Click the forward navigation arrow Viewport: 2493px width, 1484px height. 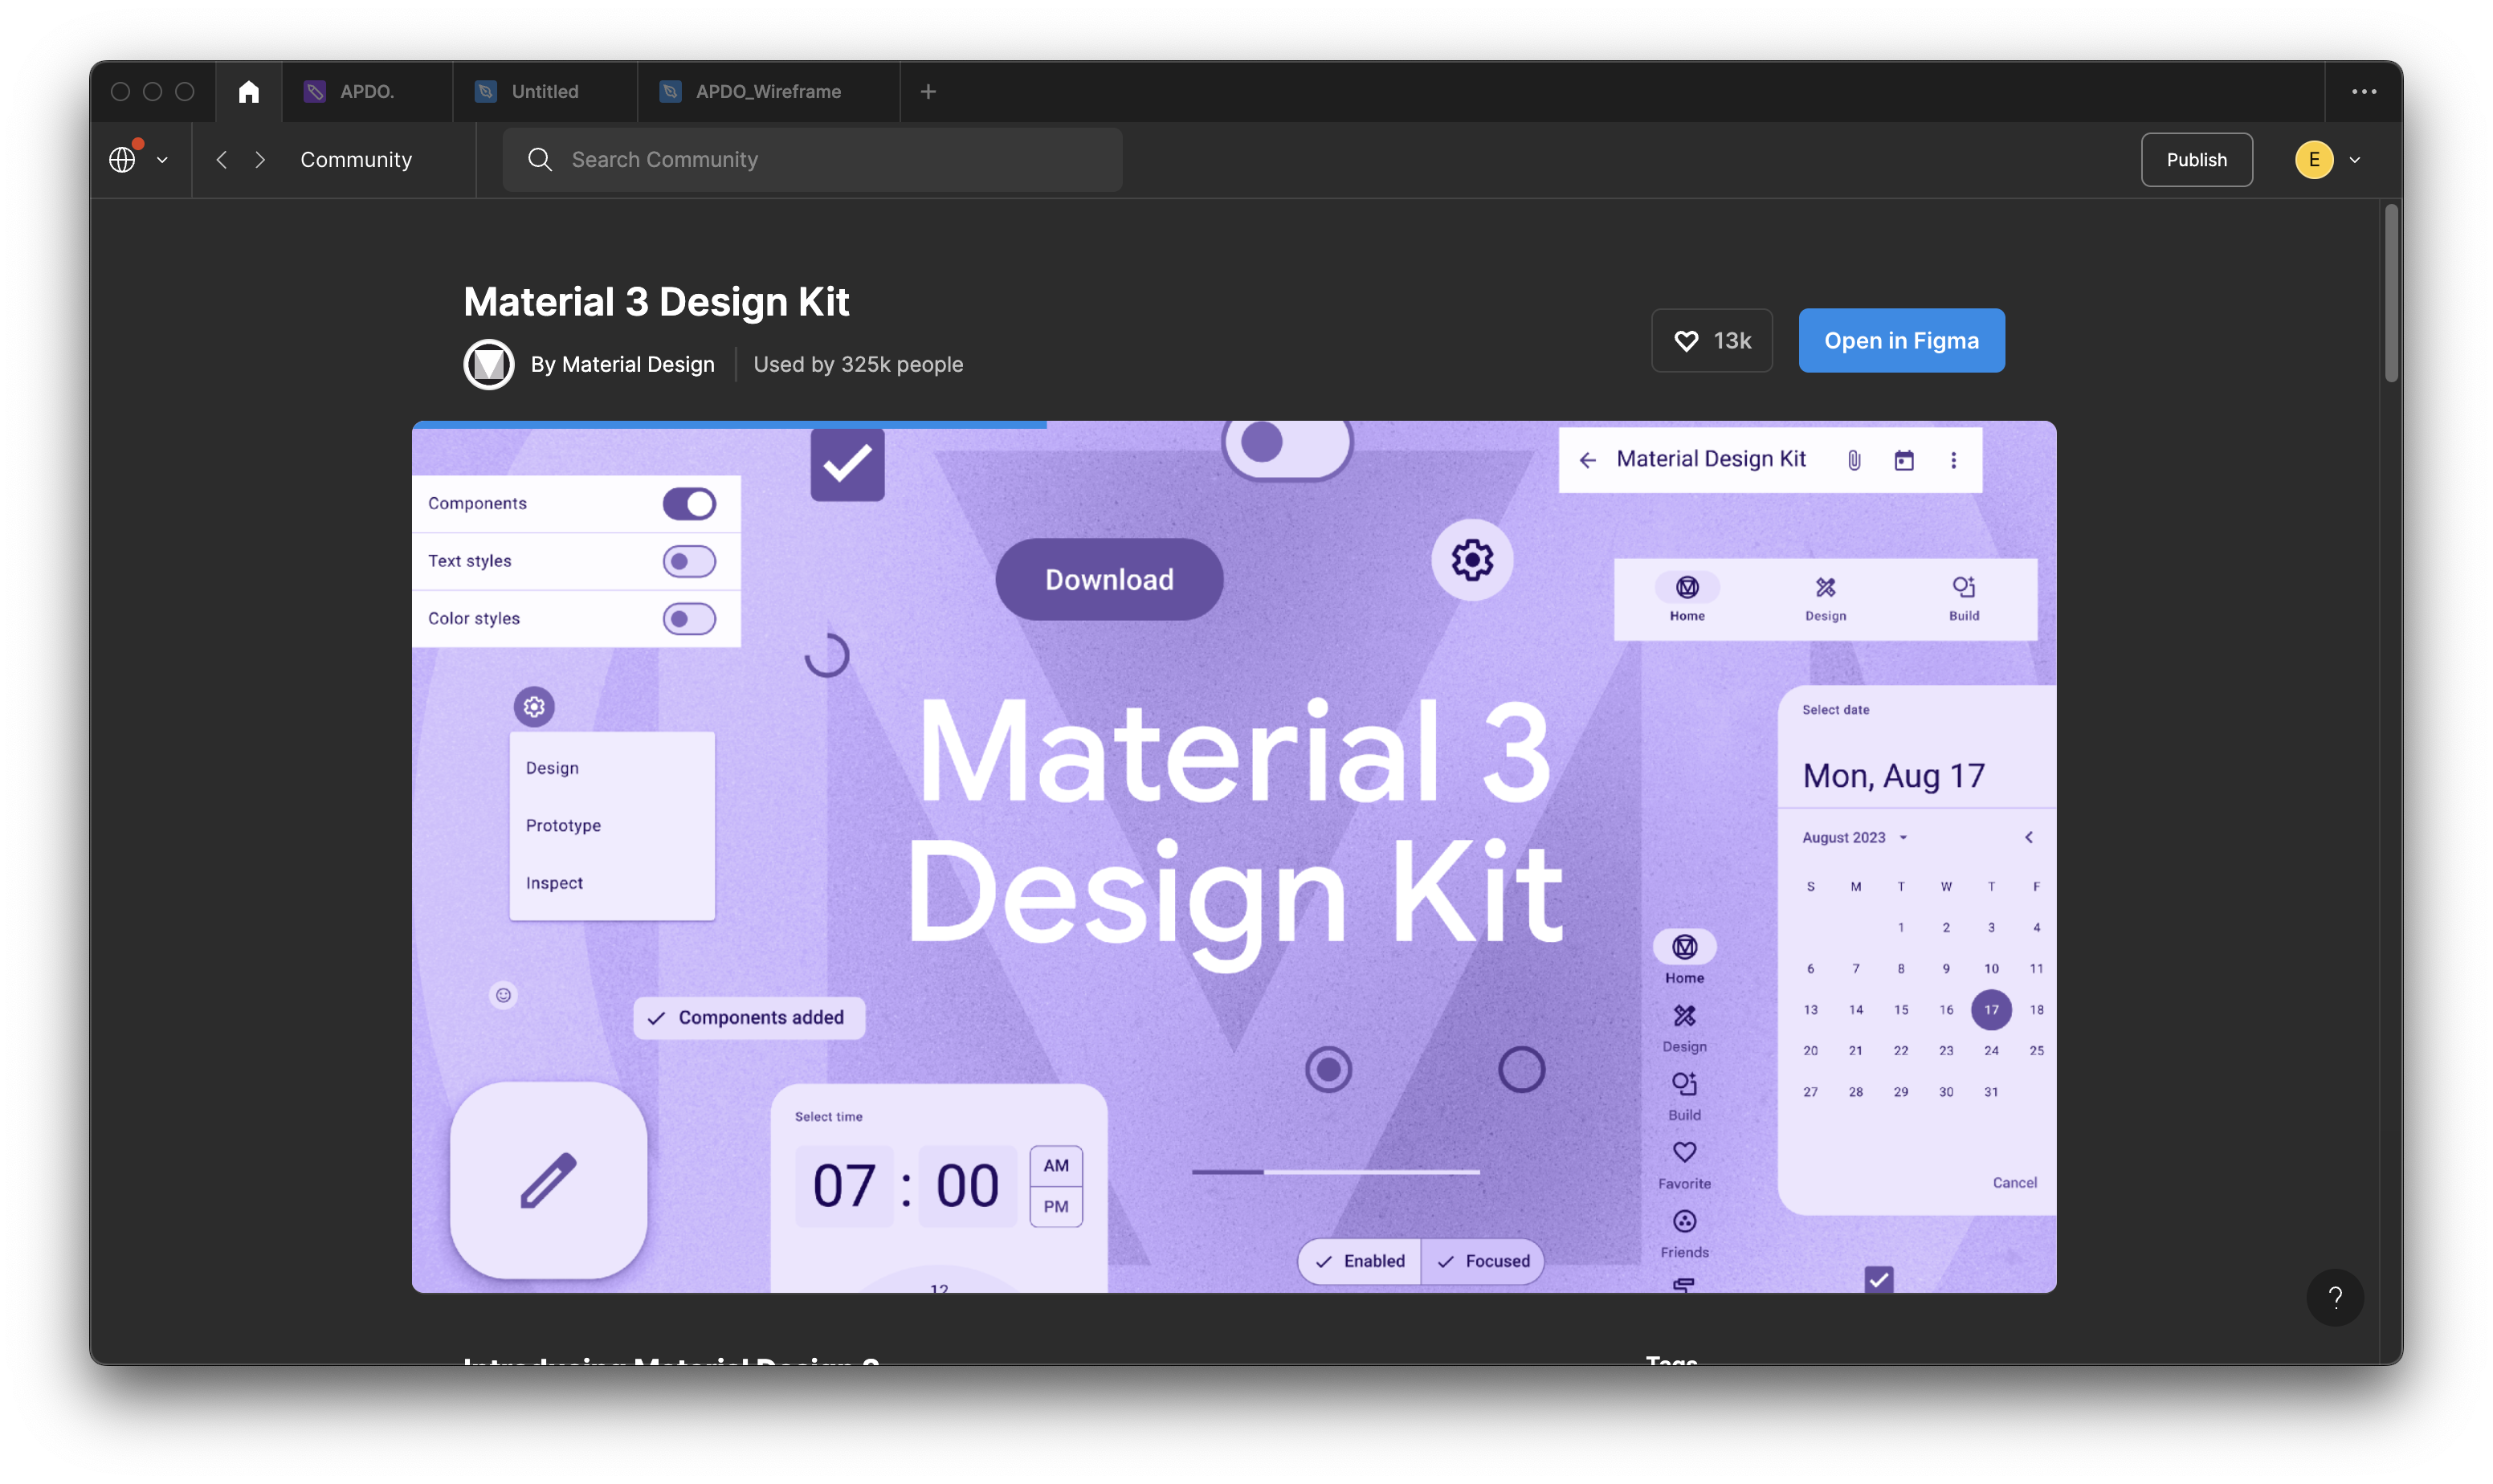[x=260, y=160]
